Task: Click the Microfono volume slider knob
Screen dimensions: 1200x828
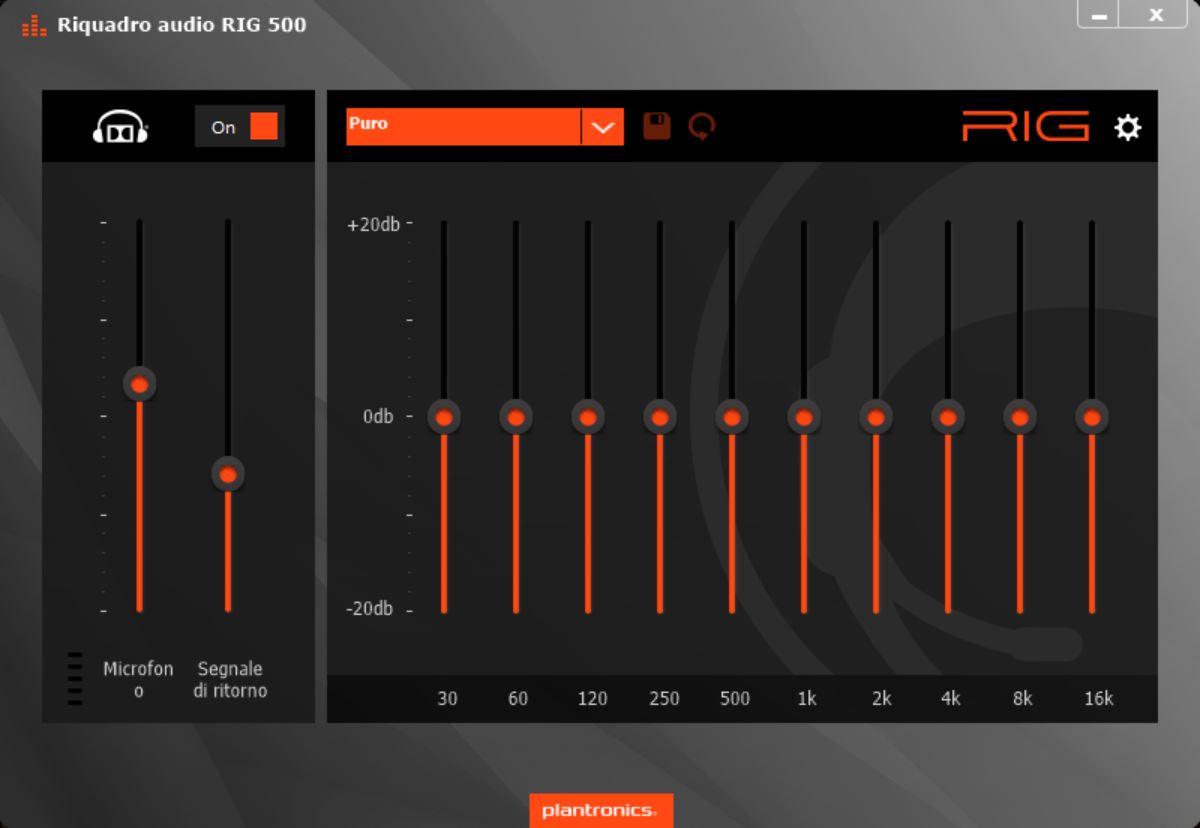Action: pos(140,384)
